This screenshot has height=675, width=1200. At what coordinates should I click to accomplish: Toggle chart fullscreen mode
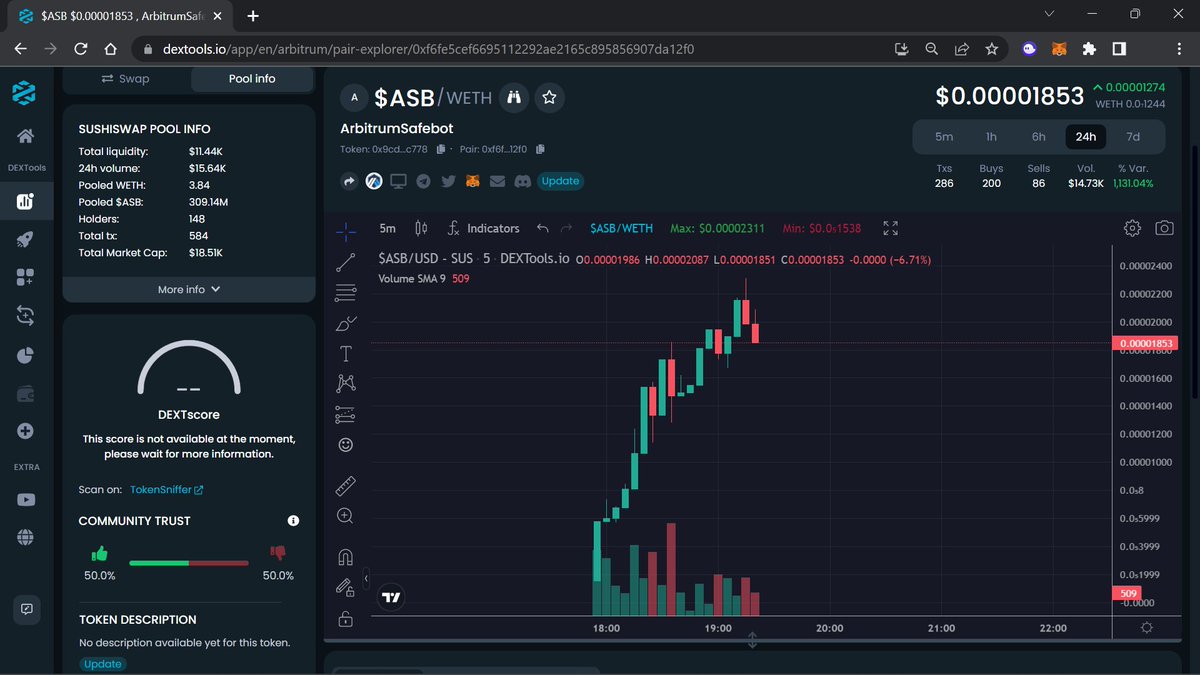coord(890,228)
